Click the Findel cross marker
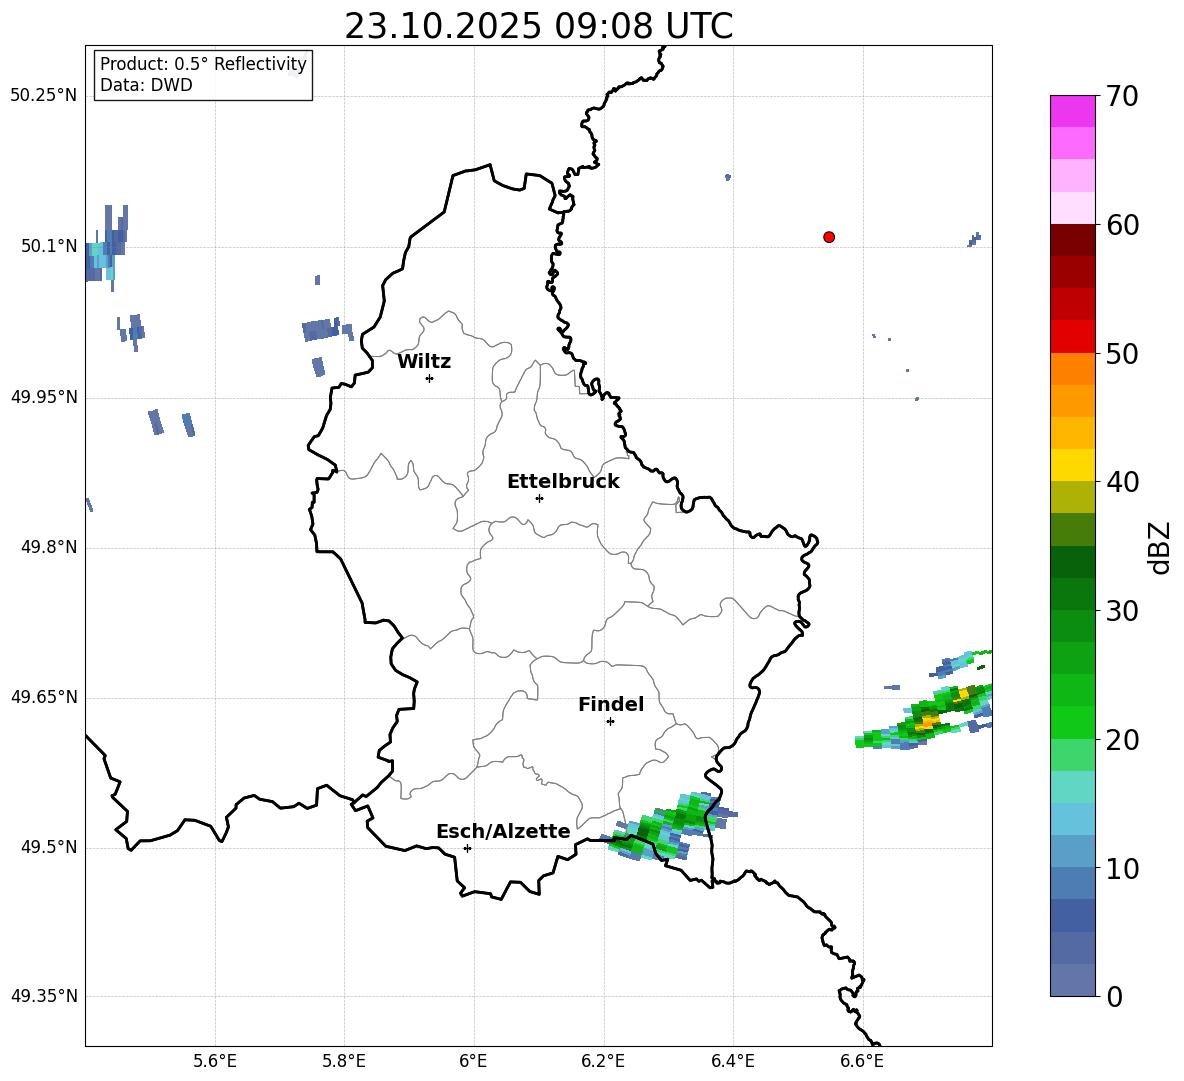The image size is (1184, 1081). pyautogui.click(x=610, y=721)
